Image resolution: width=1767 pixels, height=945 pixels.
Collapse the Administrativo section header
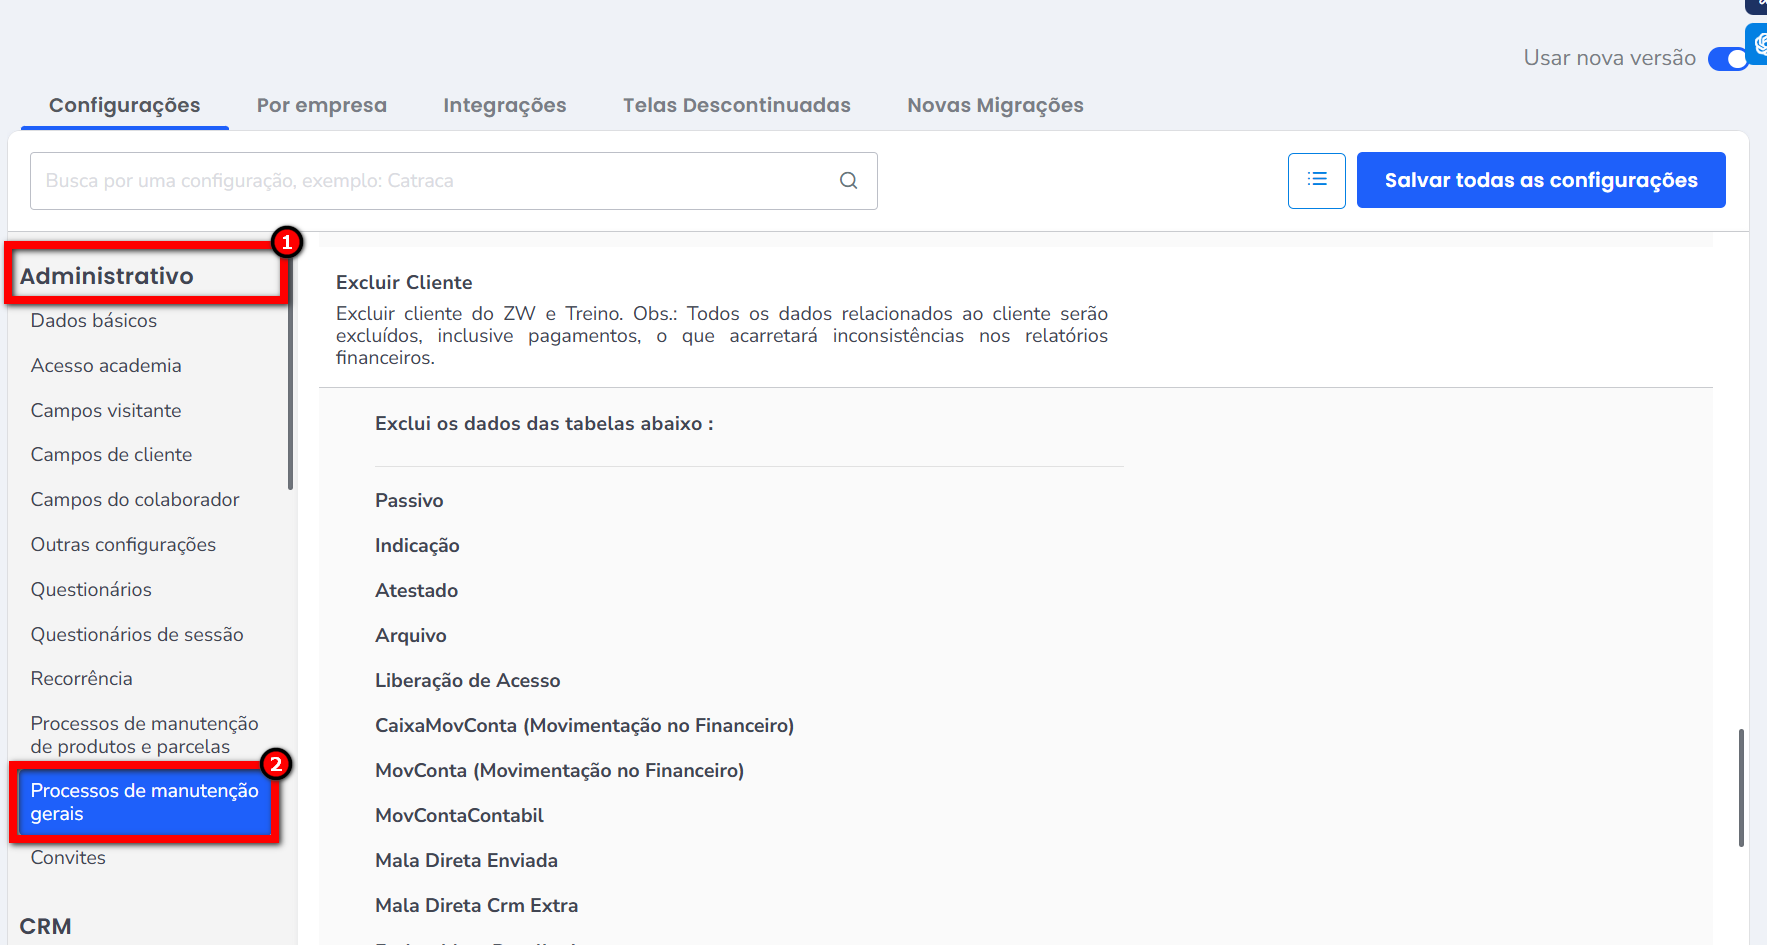tap(107, 276)
